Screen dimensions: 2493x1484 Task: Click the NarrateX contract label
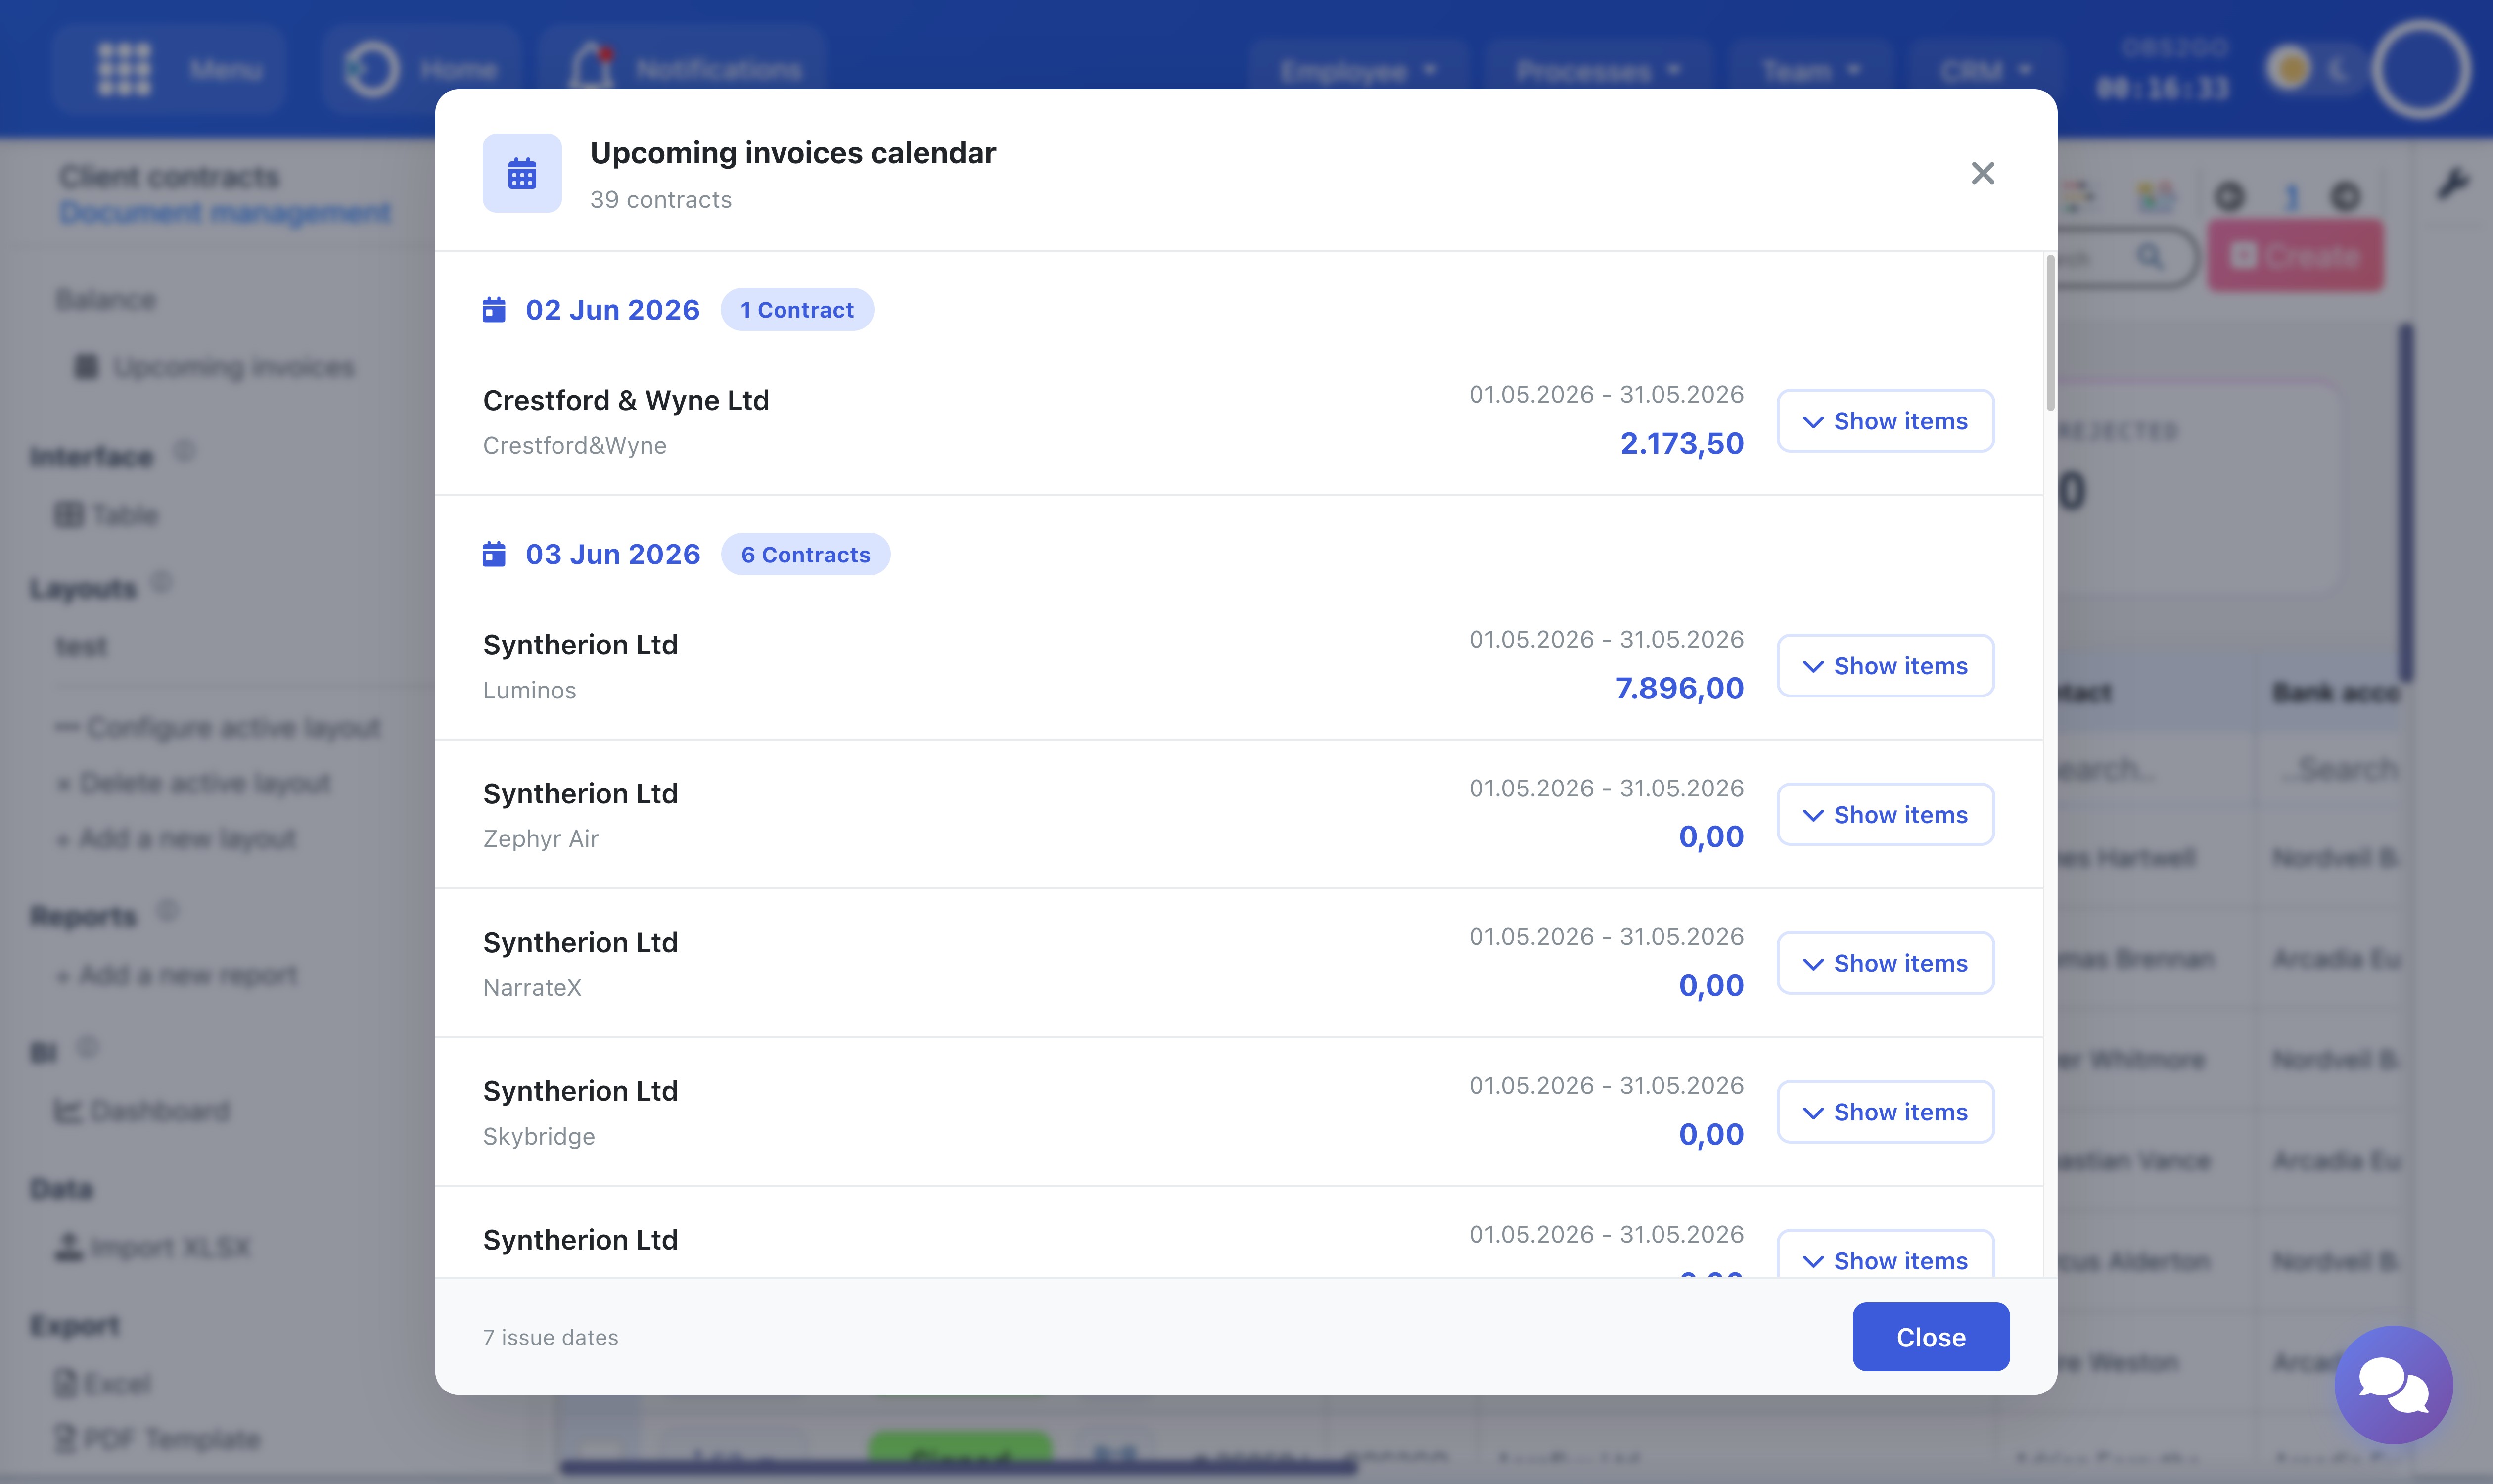532,987
